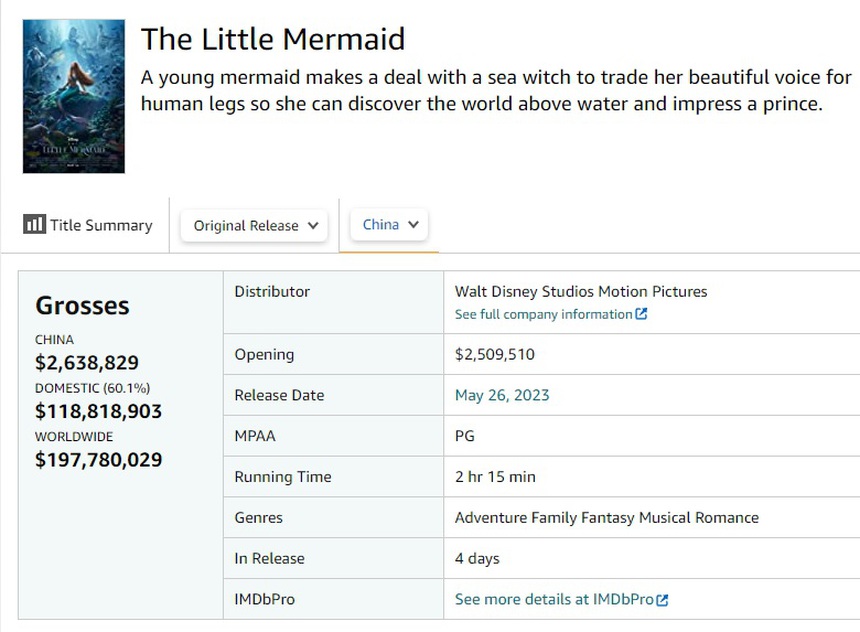The image size is (860, 632).
Task: Open the China region dropdown
Action: 389,224
